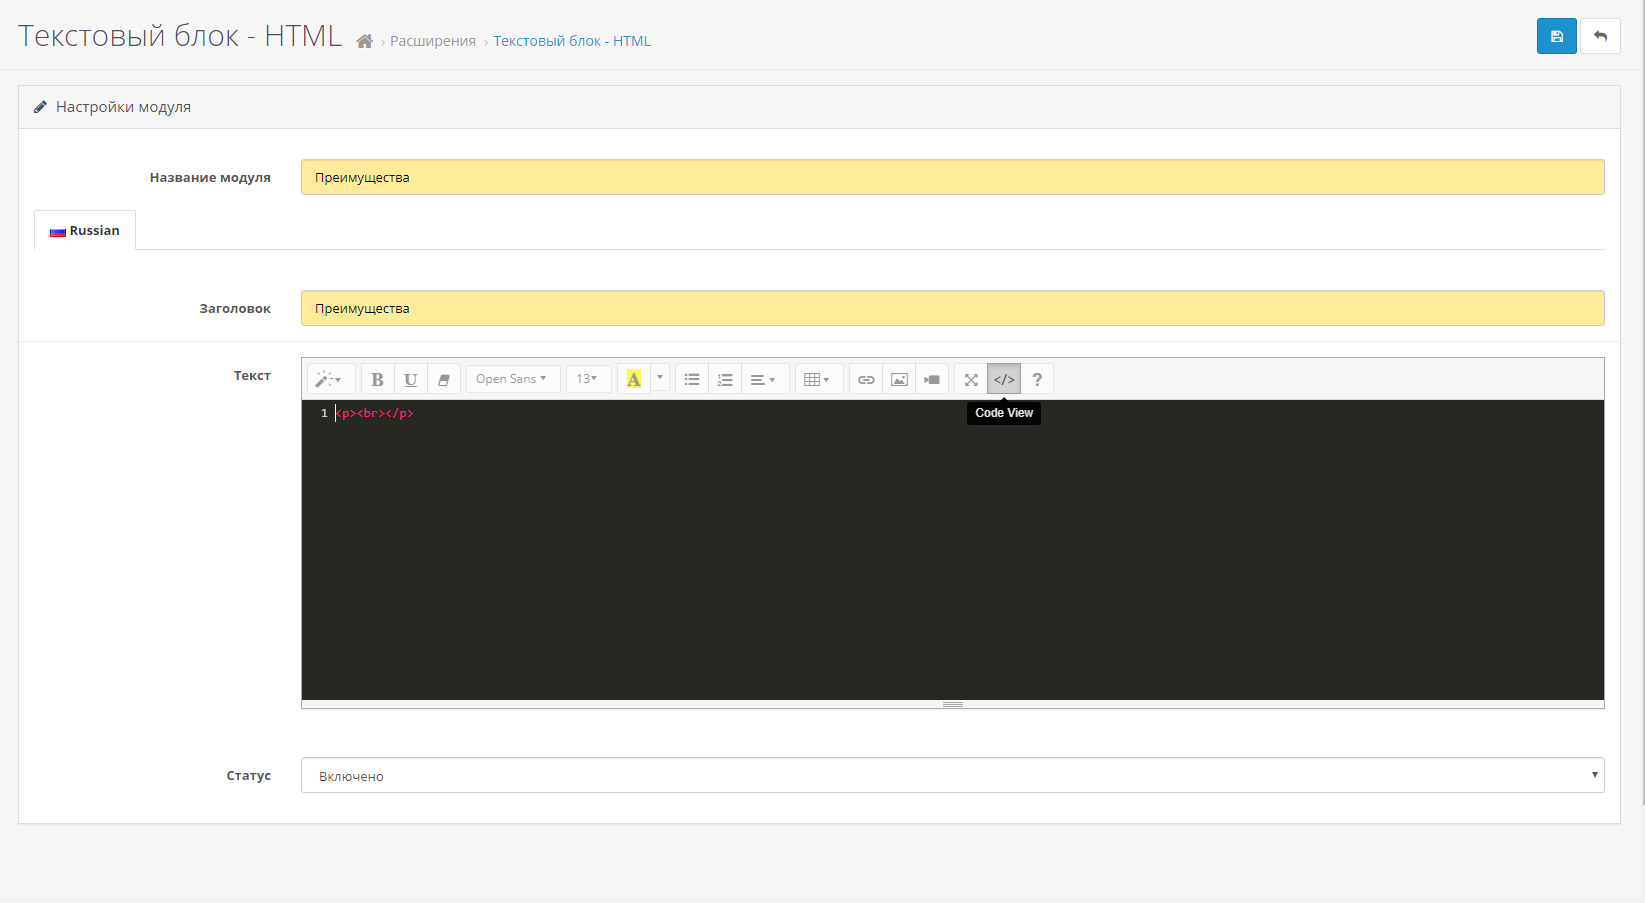Open the Расширения breadcrumb link
The width and height of the screenshot is (1645, 903).
pos(433,41)
